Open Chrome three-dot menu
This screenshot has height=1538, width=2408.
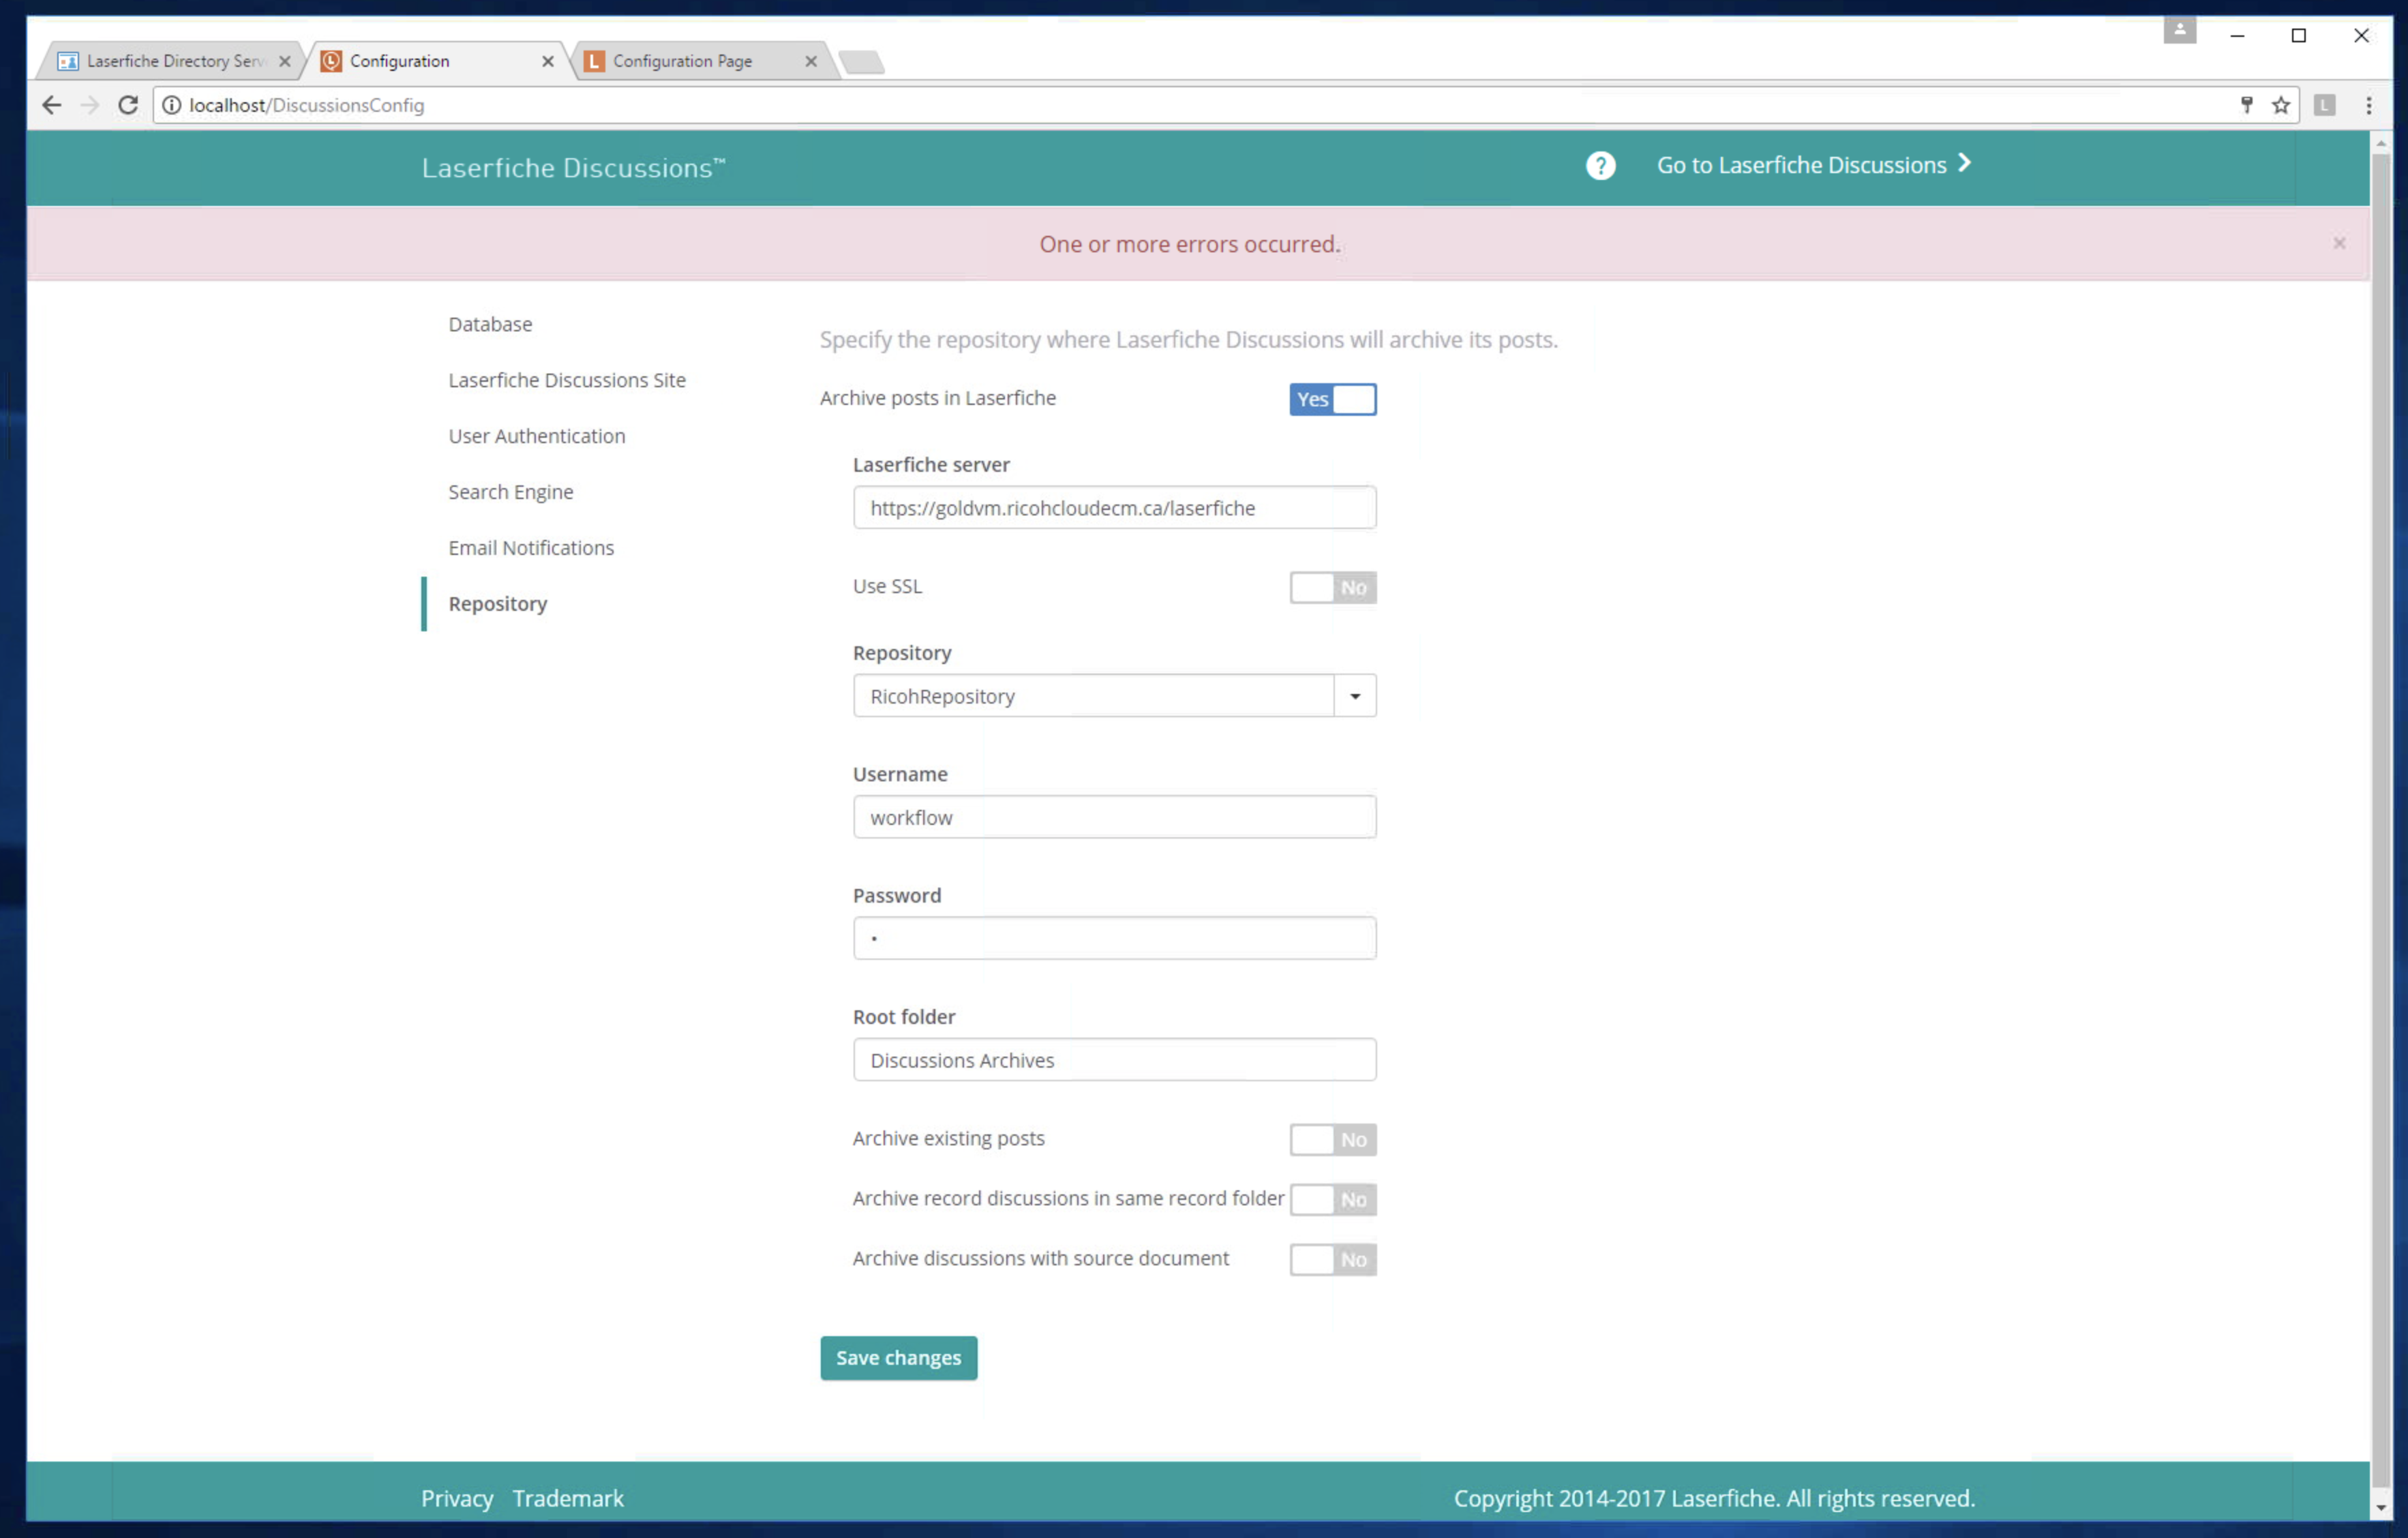[x=2368, y=105]
